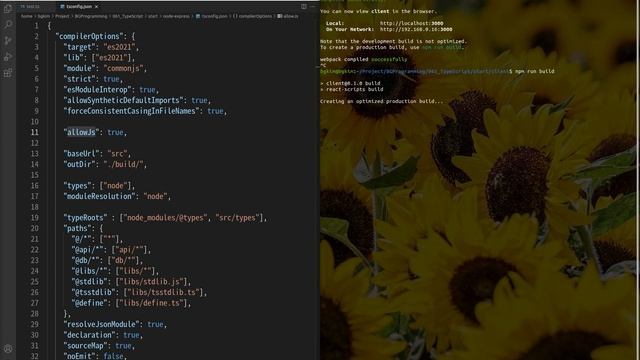Click the "@libs/*" path key
The image size is (640, 360).
[91, 271]
